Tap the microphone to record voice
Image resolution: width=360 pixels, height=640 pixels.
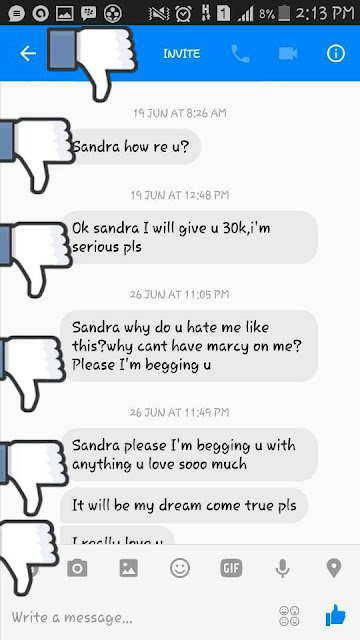282,568
